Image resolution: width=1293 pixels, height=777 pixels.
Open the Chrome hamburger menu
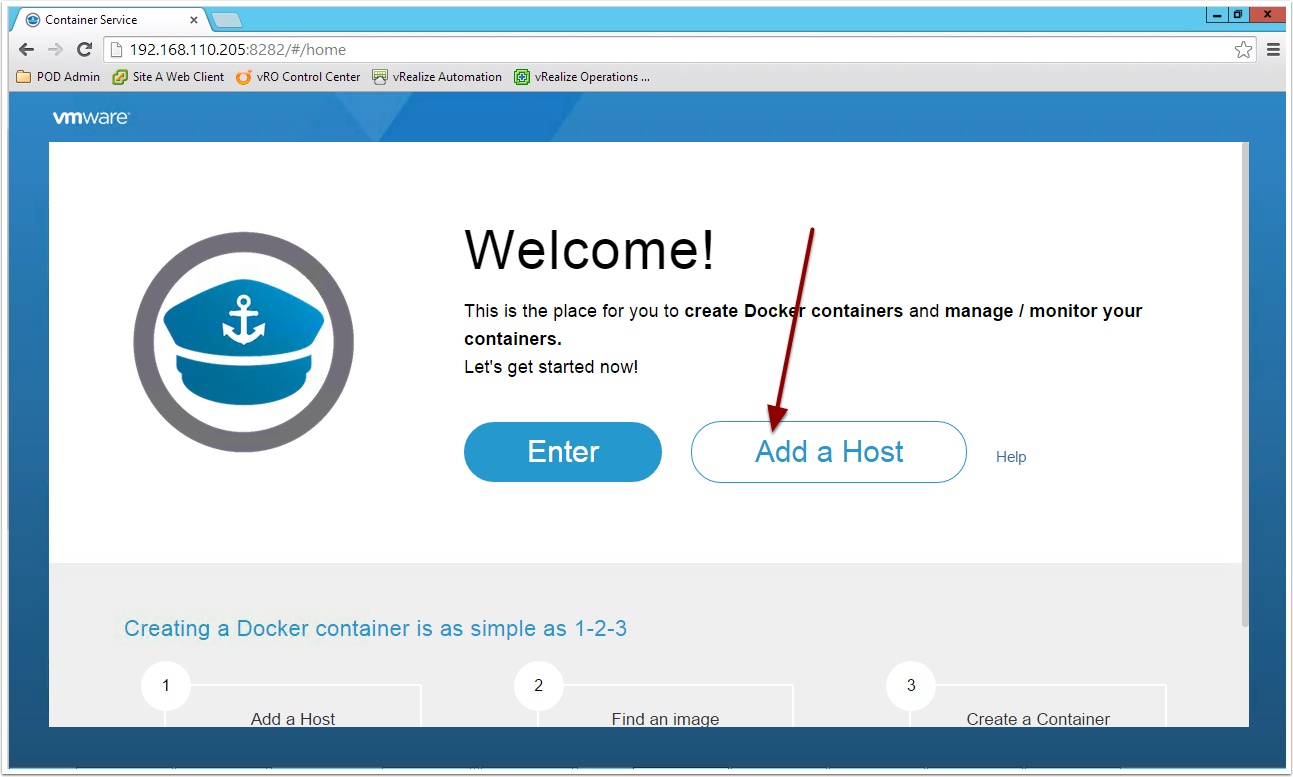point(1273,50)
